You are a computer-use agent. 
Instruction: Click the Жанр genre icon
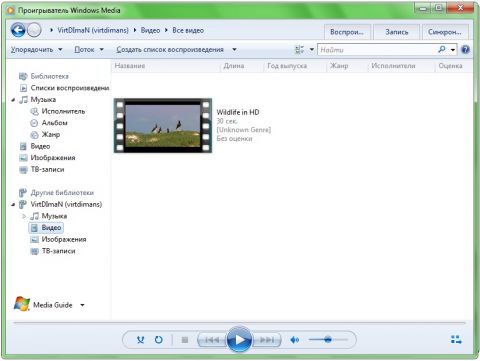(34, 135)
